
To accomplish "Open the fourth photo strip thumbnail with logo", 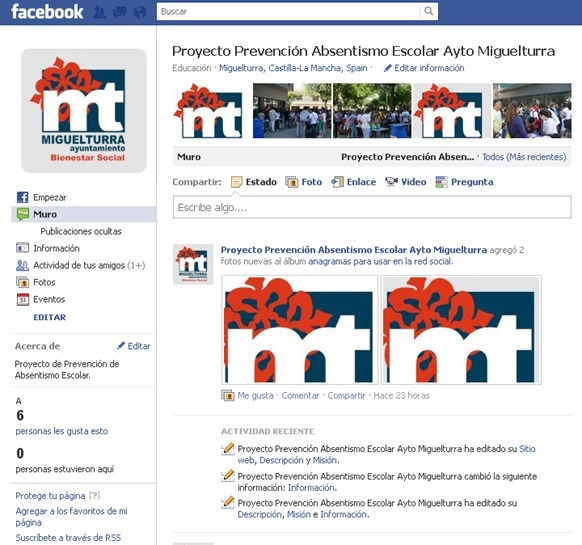I will [452, 111].
